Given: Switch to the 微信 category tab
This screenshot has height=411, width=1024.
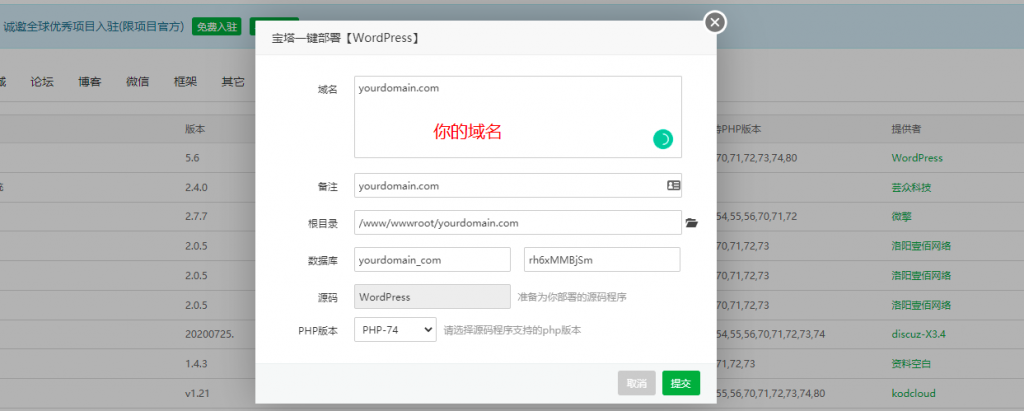Looking at the screenshot, I should tap(137, 82).
